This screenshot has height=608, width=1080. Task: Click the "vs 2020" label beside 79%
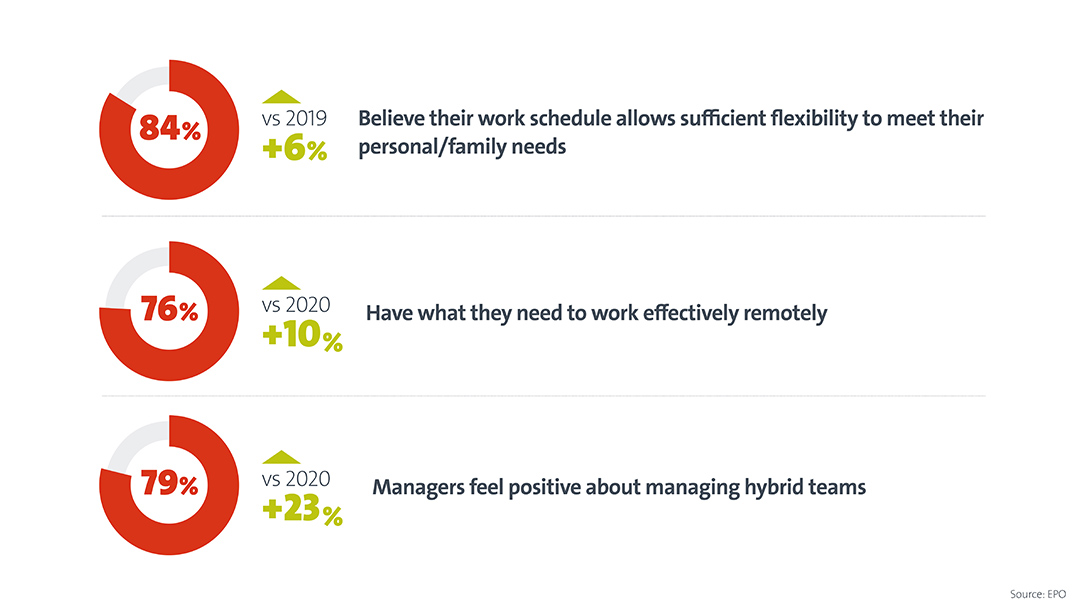[x=296, y=479]
